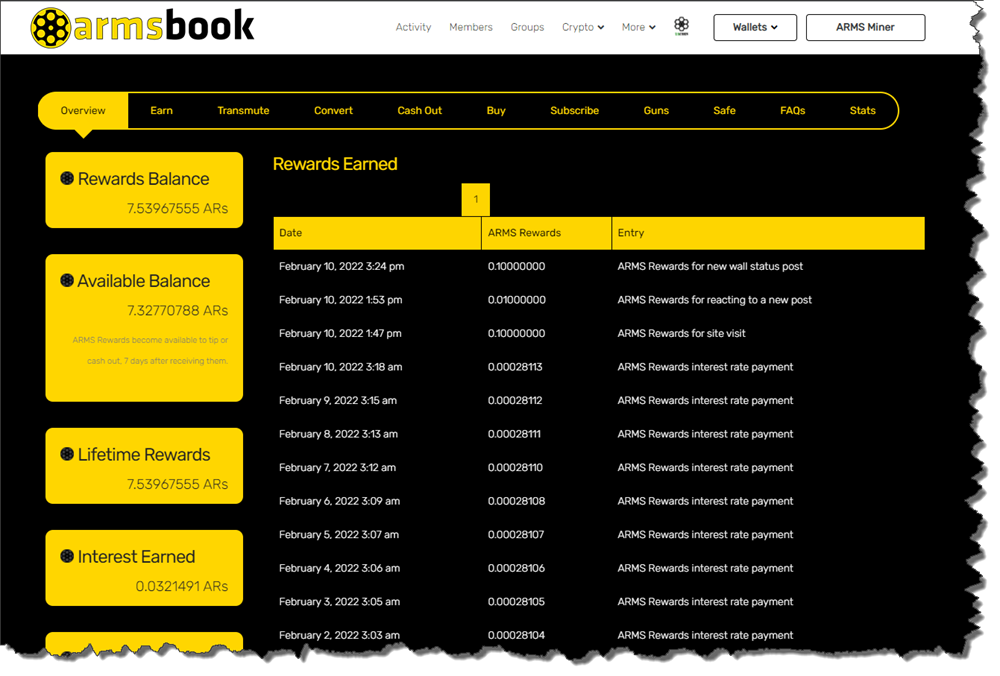This screenshot has width=1000, height=676.
Task: Click the Interest Earned coin icon
Action: [67, 556]
